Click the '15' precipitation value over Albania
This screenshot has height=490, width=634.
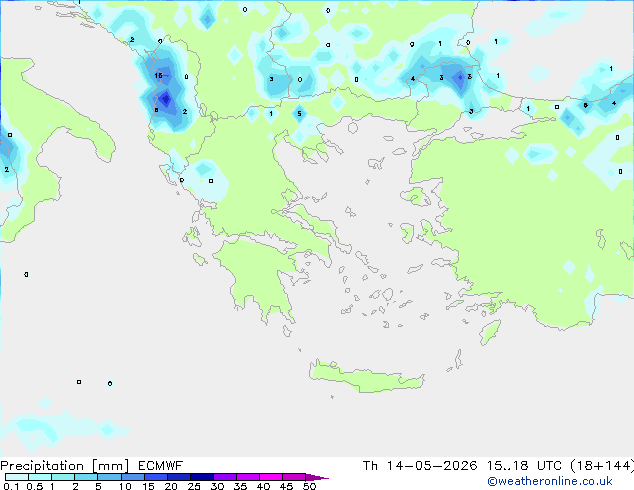pyautogui.click(x=158, y=76)
